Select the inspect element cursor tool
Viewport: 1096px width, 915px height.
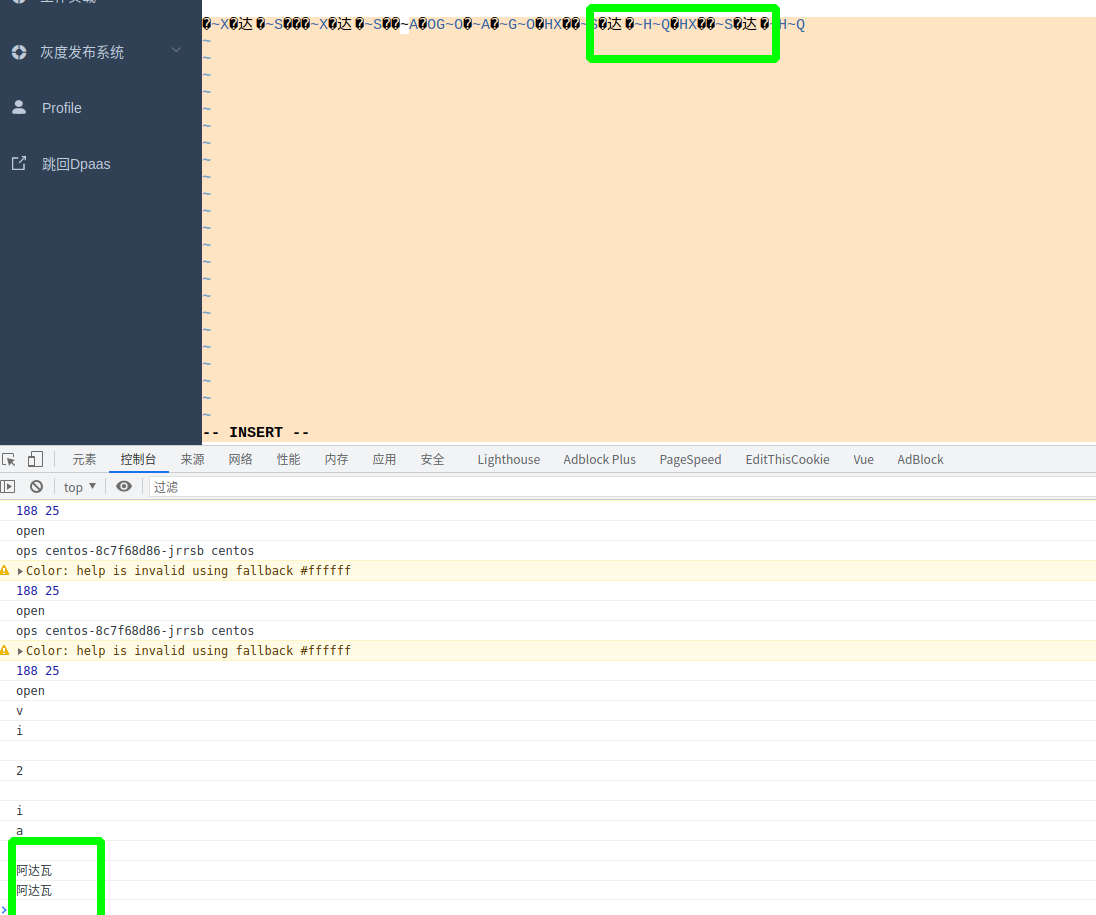click(11, 459)
